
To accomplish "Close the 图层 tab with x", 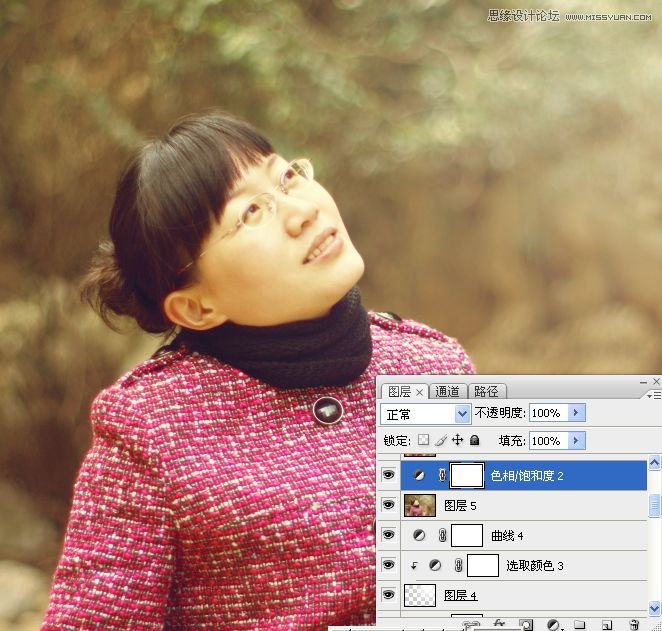I will point(419,392).
